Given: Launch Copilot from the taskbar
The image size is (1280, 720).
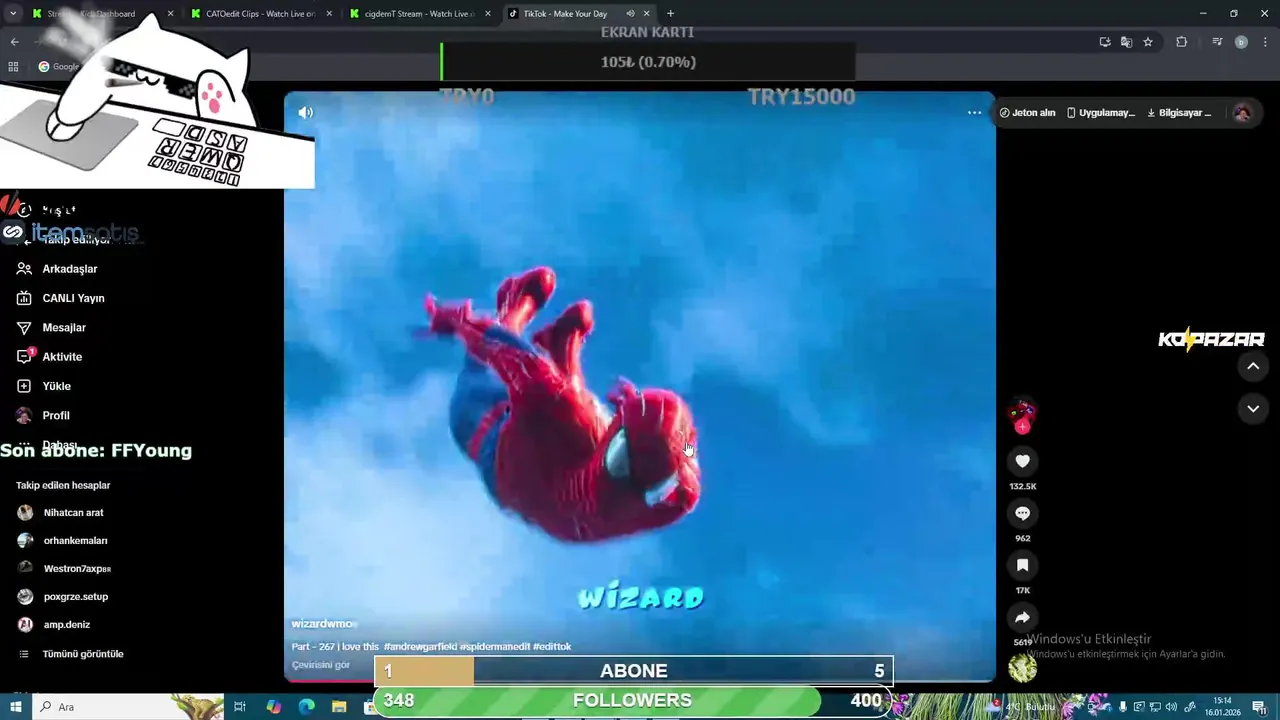Looking at the screenshot, I should click(274, 707).
